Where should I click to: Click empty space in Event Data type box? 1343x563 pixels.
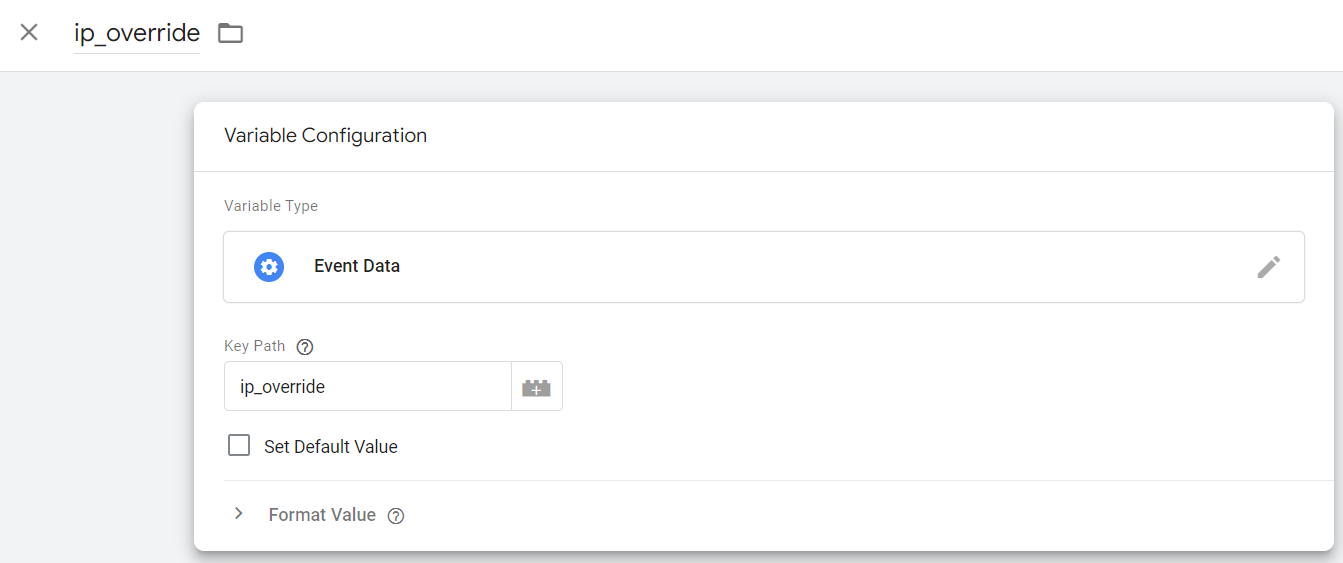[800, 267]
